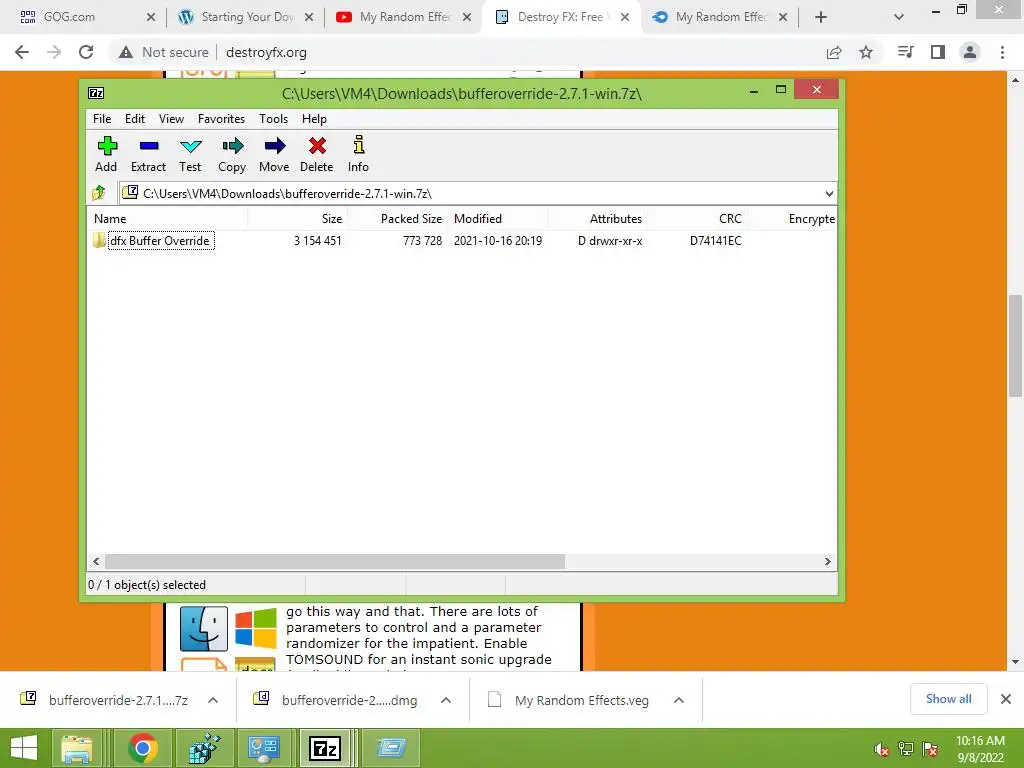Go up one folder level in 7-Zip

(x=99, y=193)
